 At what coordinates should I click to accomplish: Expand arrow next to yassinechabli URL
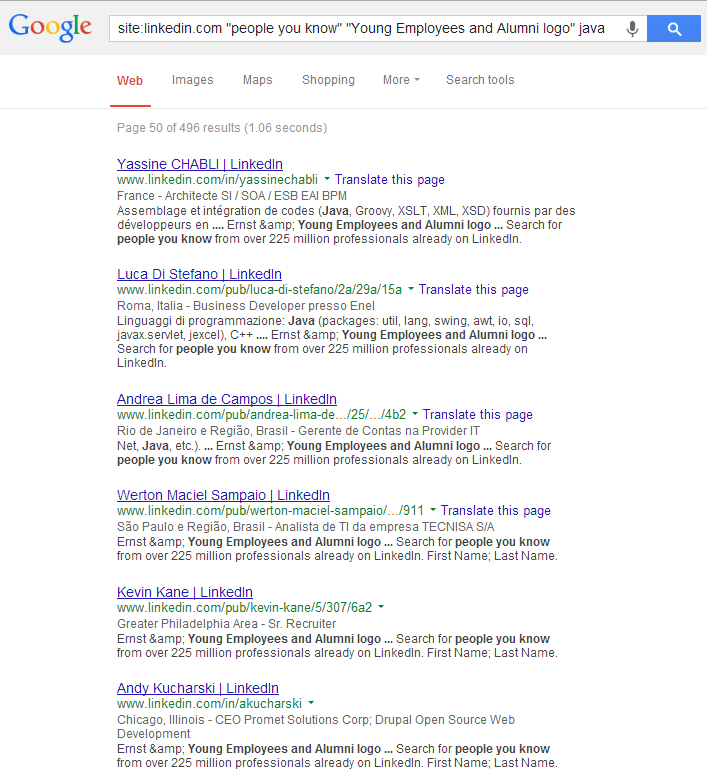[x=326, y=178]
